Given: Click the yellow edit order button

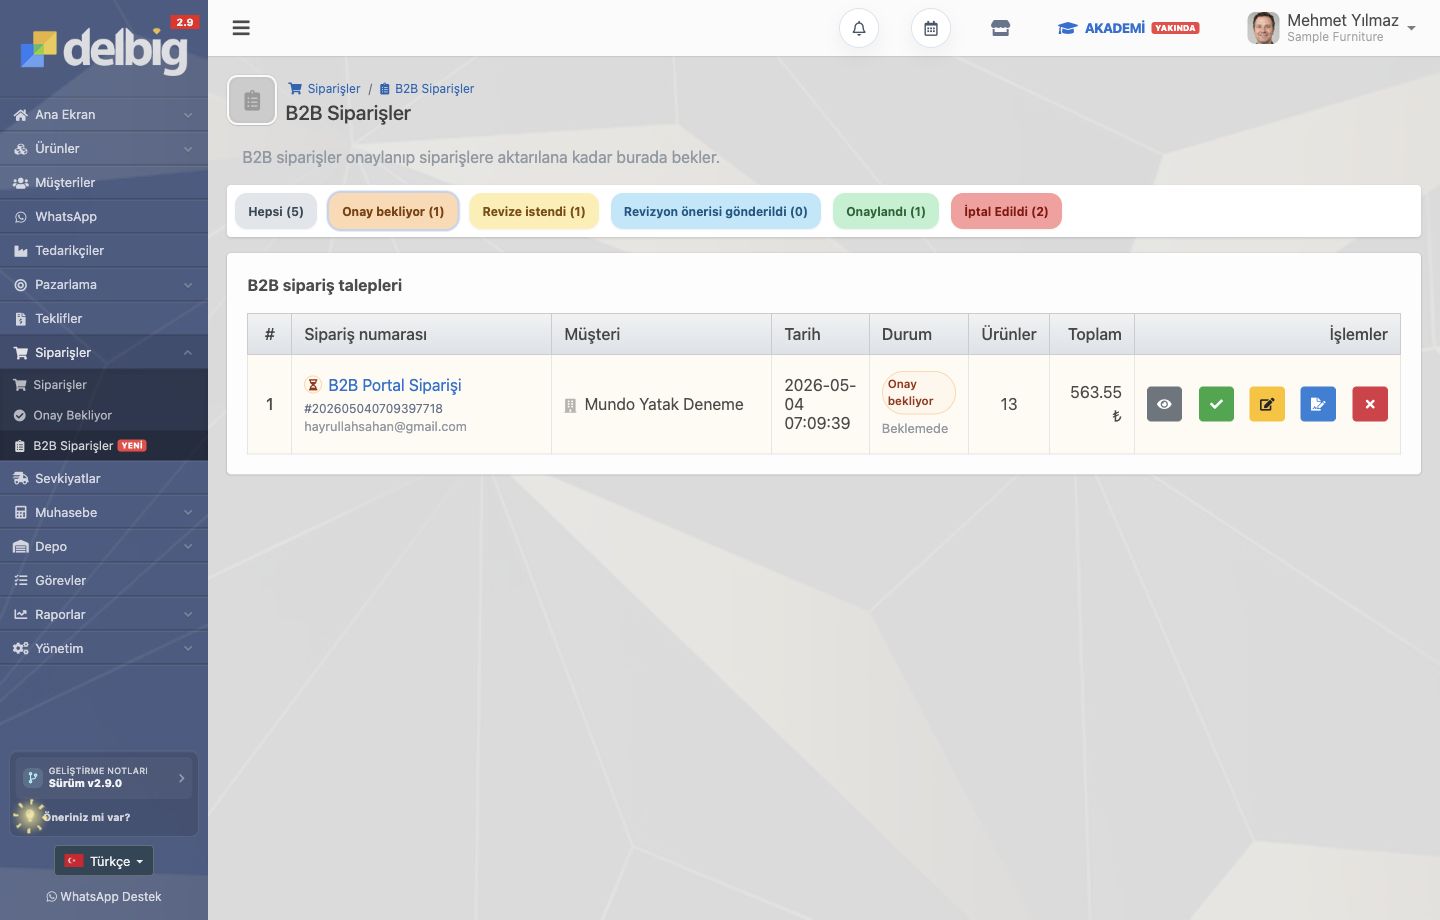Looking at the screenshot, I should click(1267, 404).
